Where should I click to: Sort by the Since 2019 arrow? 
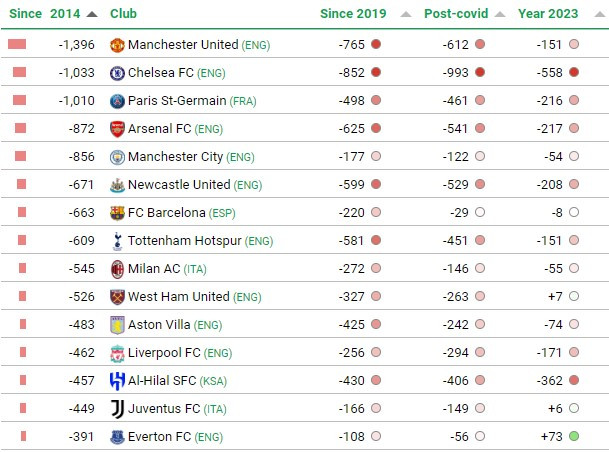(x=405, y=14)
